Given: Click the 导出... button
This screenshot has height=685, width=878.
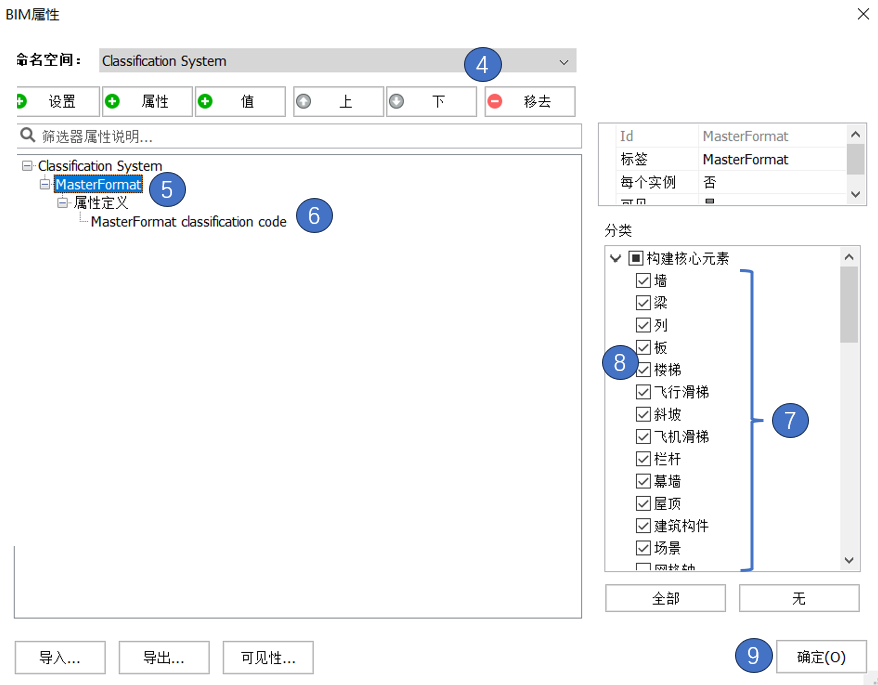Looking at the screenshot, I should tap(164, 658).
